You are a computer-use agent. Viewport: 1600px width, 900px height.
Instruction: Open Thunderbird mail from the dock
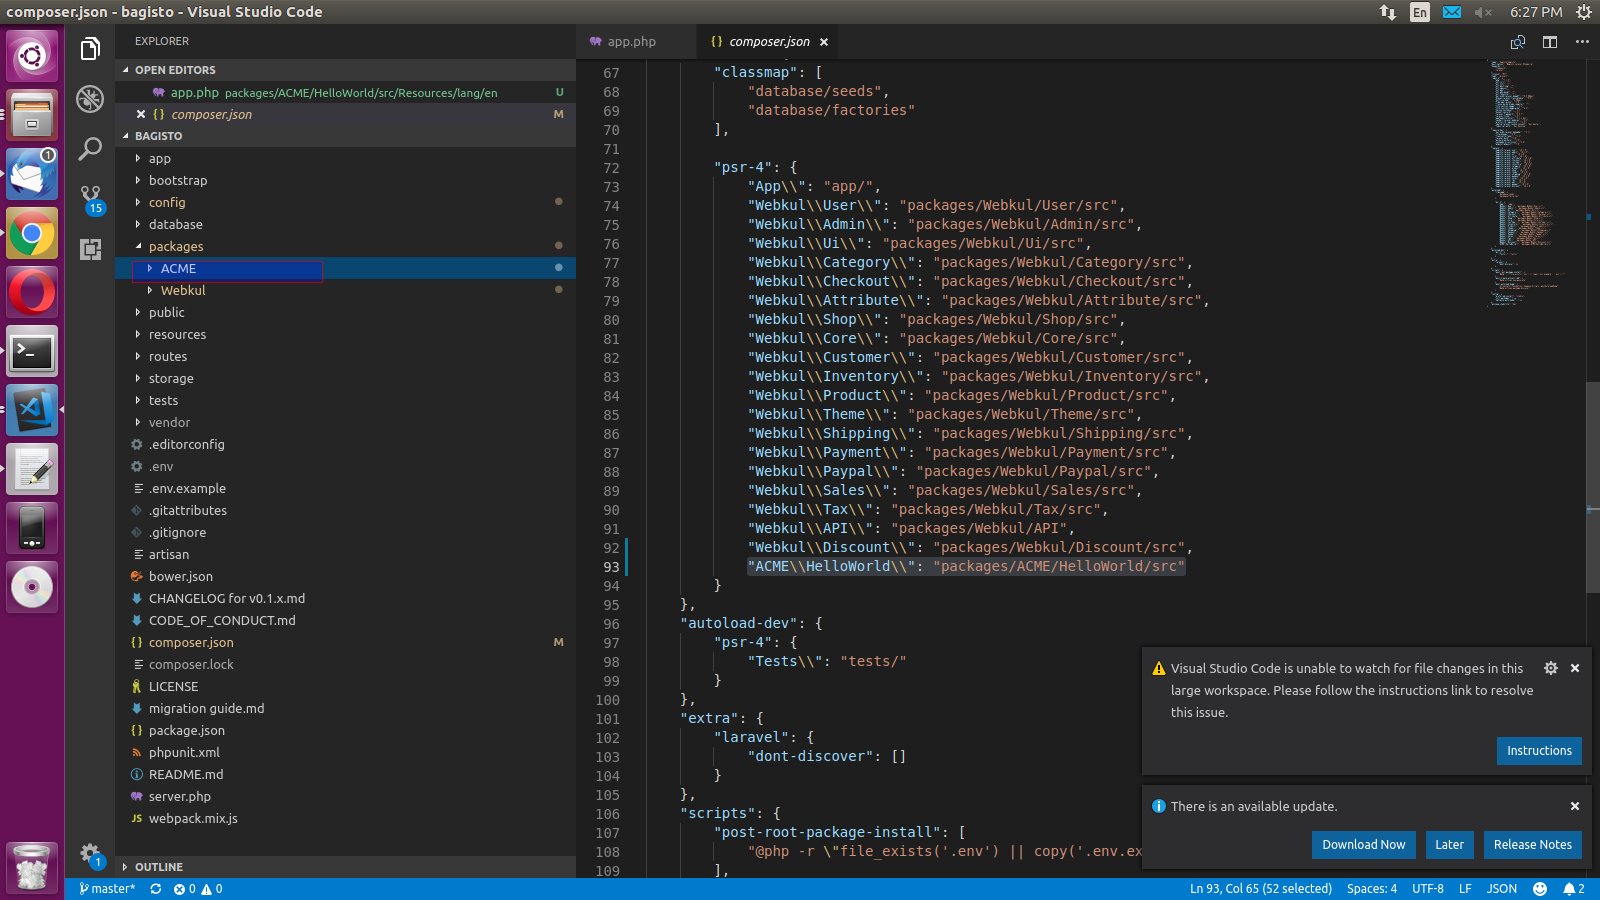point(32,175)
